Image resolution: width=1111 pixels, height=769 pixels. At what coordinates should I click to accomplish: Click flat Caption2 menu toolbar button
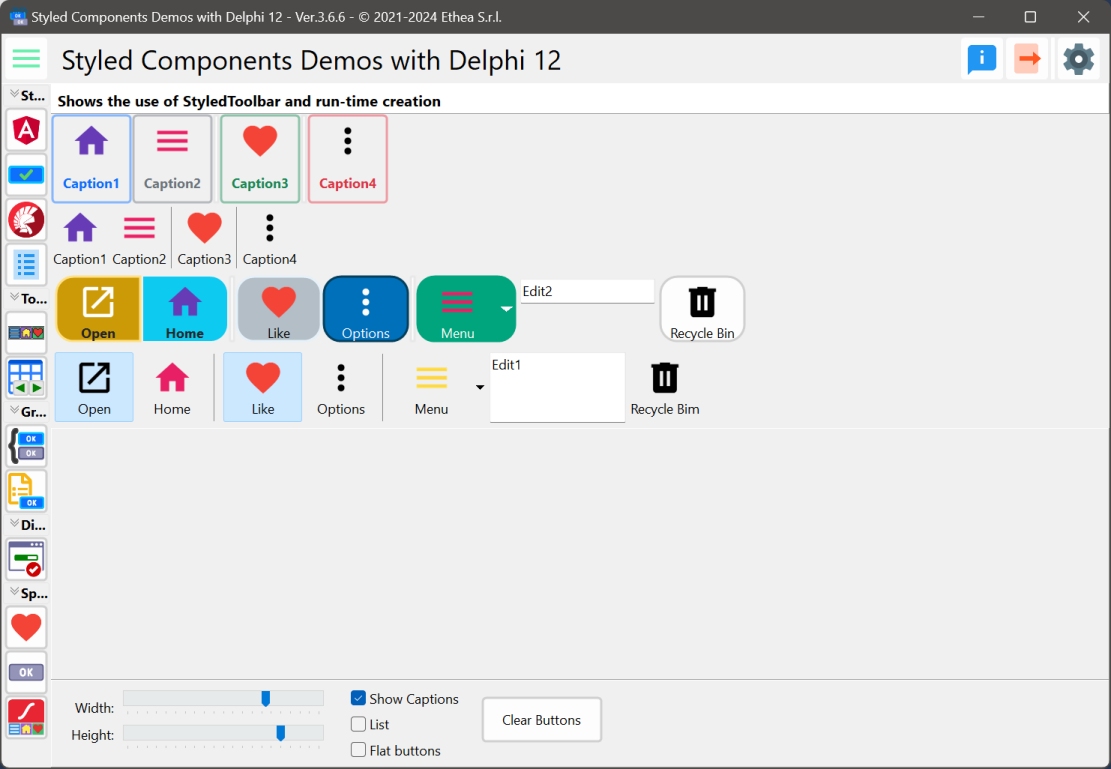pyautogui.click(x=139, y=240)
